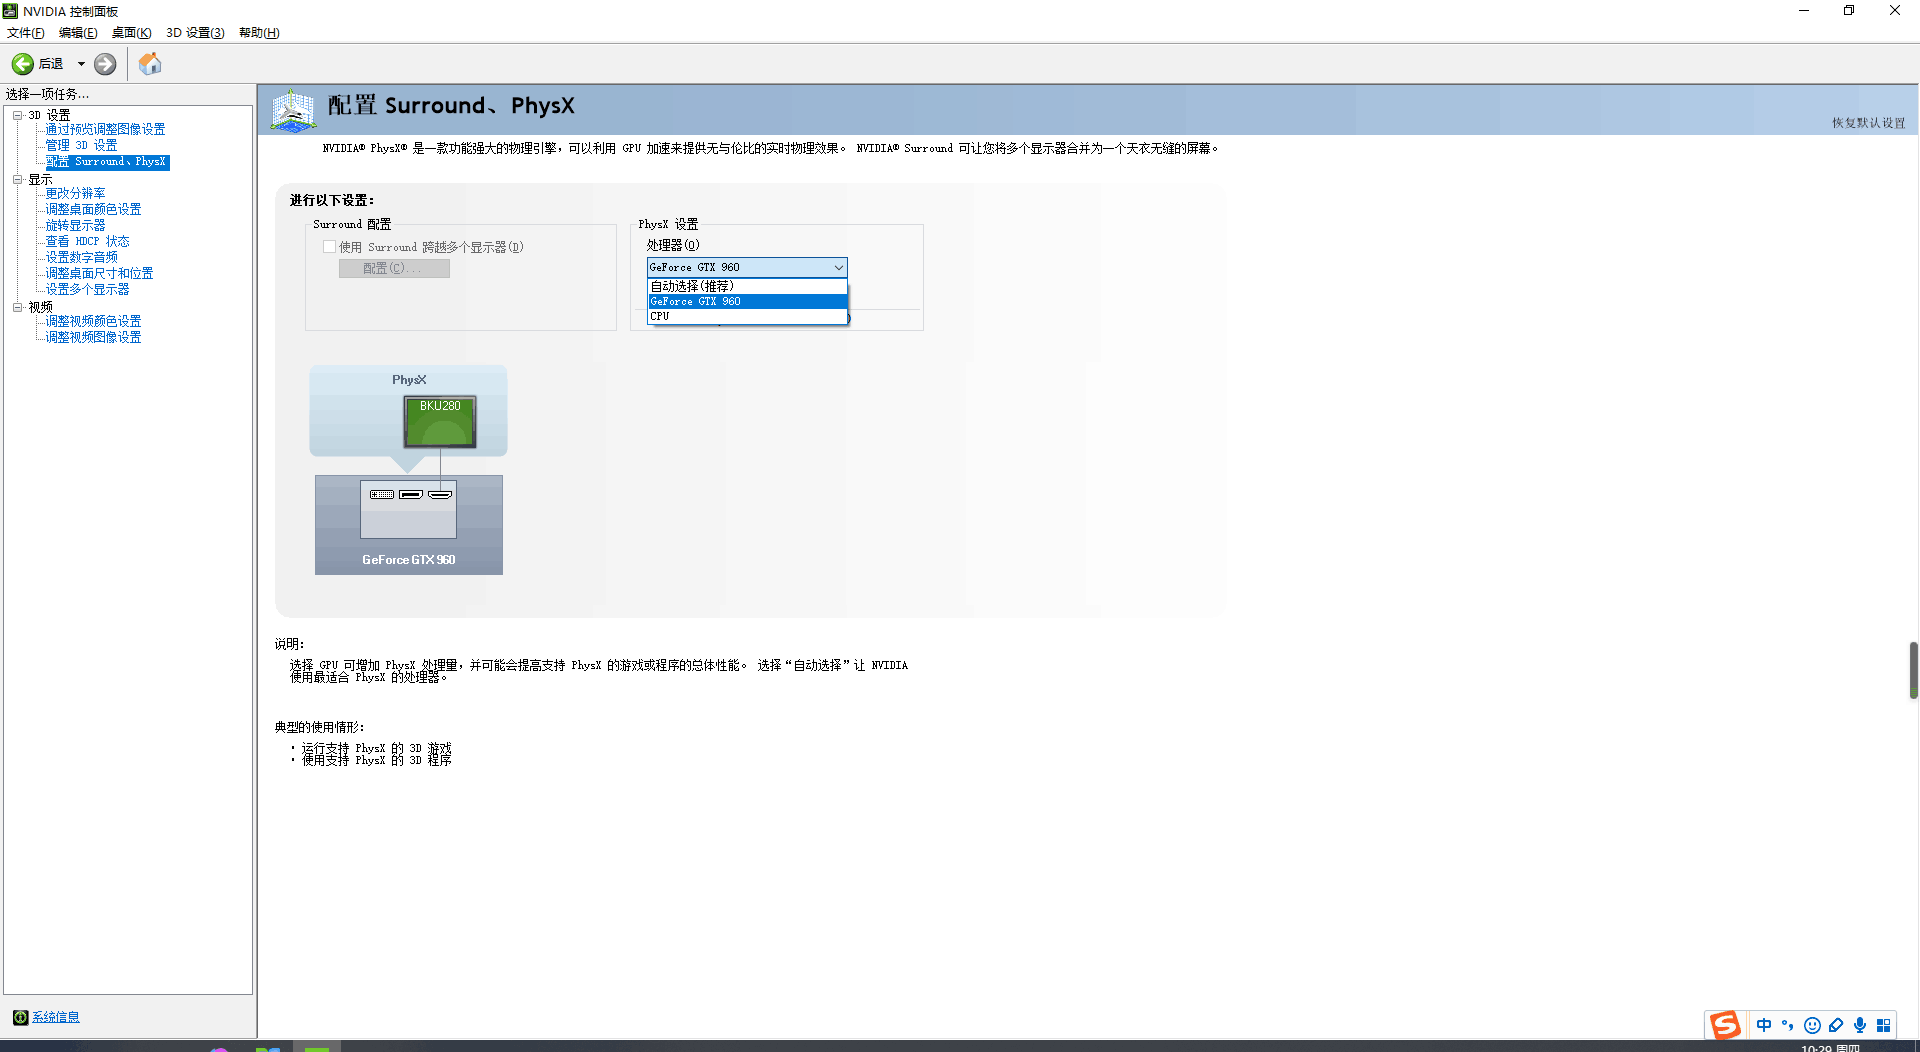Open the 系统信息 link
This screenshot has height=1052, width=1920.
pyautogui.click(x=56, y=1017)
